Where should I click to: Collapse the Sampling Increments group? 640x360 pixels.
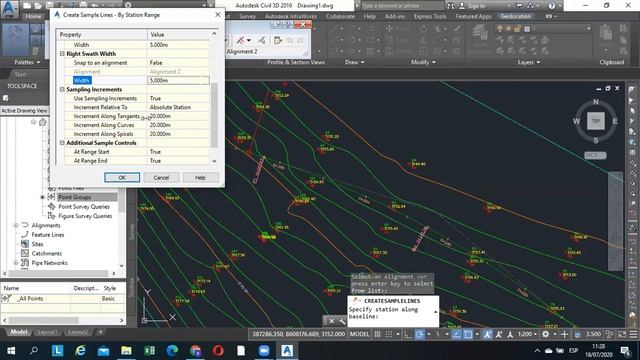click(x=62, y=89)
